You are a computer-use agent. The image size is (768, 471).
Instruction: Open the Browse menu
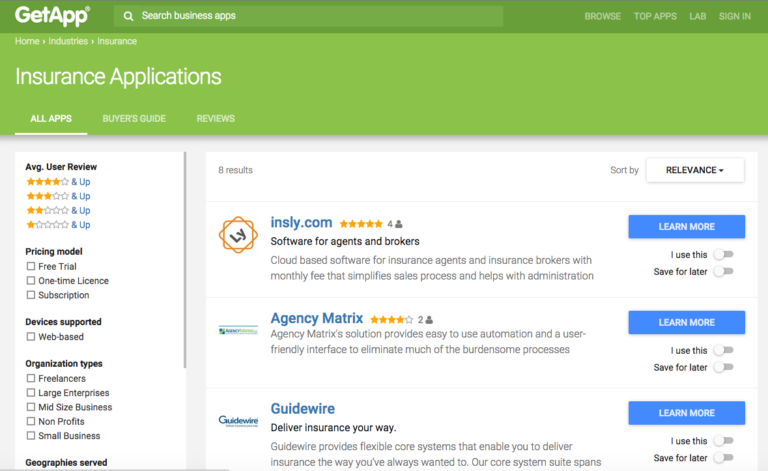pyautogui.click(x=602, y=16)
